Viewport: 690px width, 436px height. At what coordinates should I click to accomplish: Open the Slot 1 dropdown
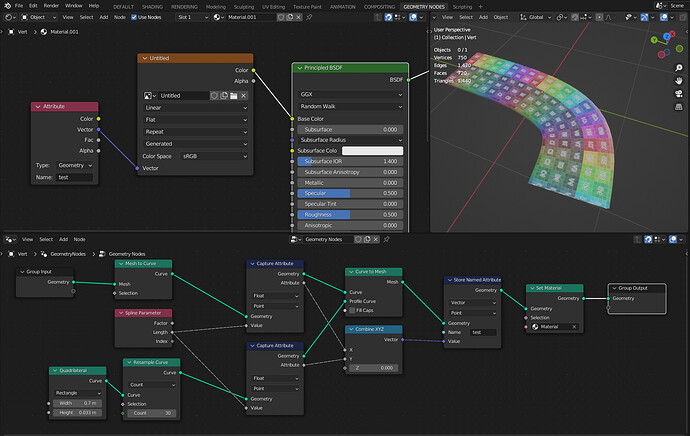(192, 17)
